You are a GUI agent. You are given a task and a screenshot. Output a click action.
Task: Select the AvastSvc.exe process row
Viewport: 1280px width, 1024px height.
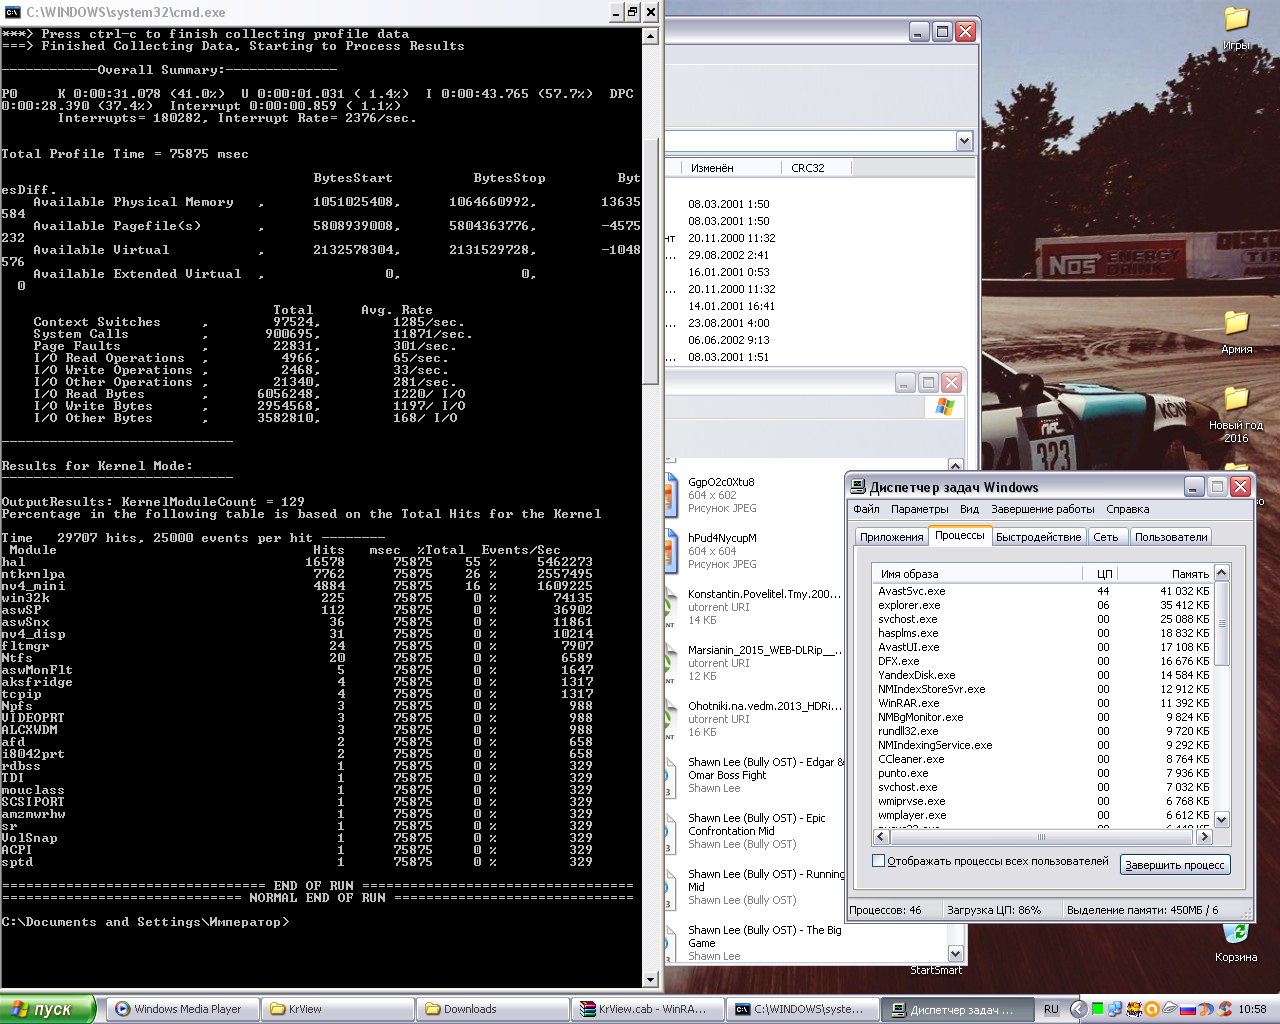point(911,591)
